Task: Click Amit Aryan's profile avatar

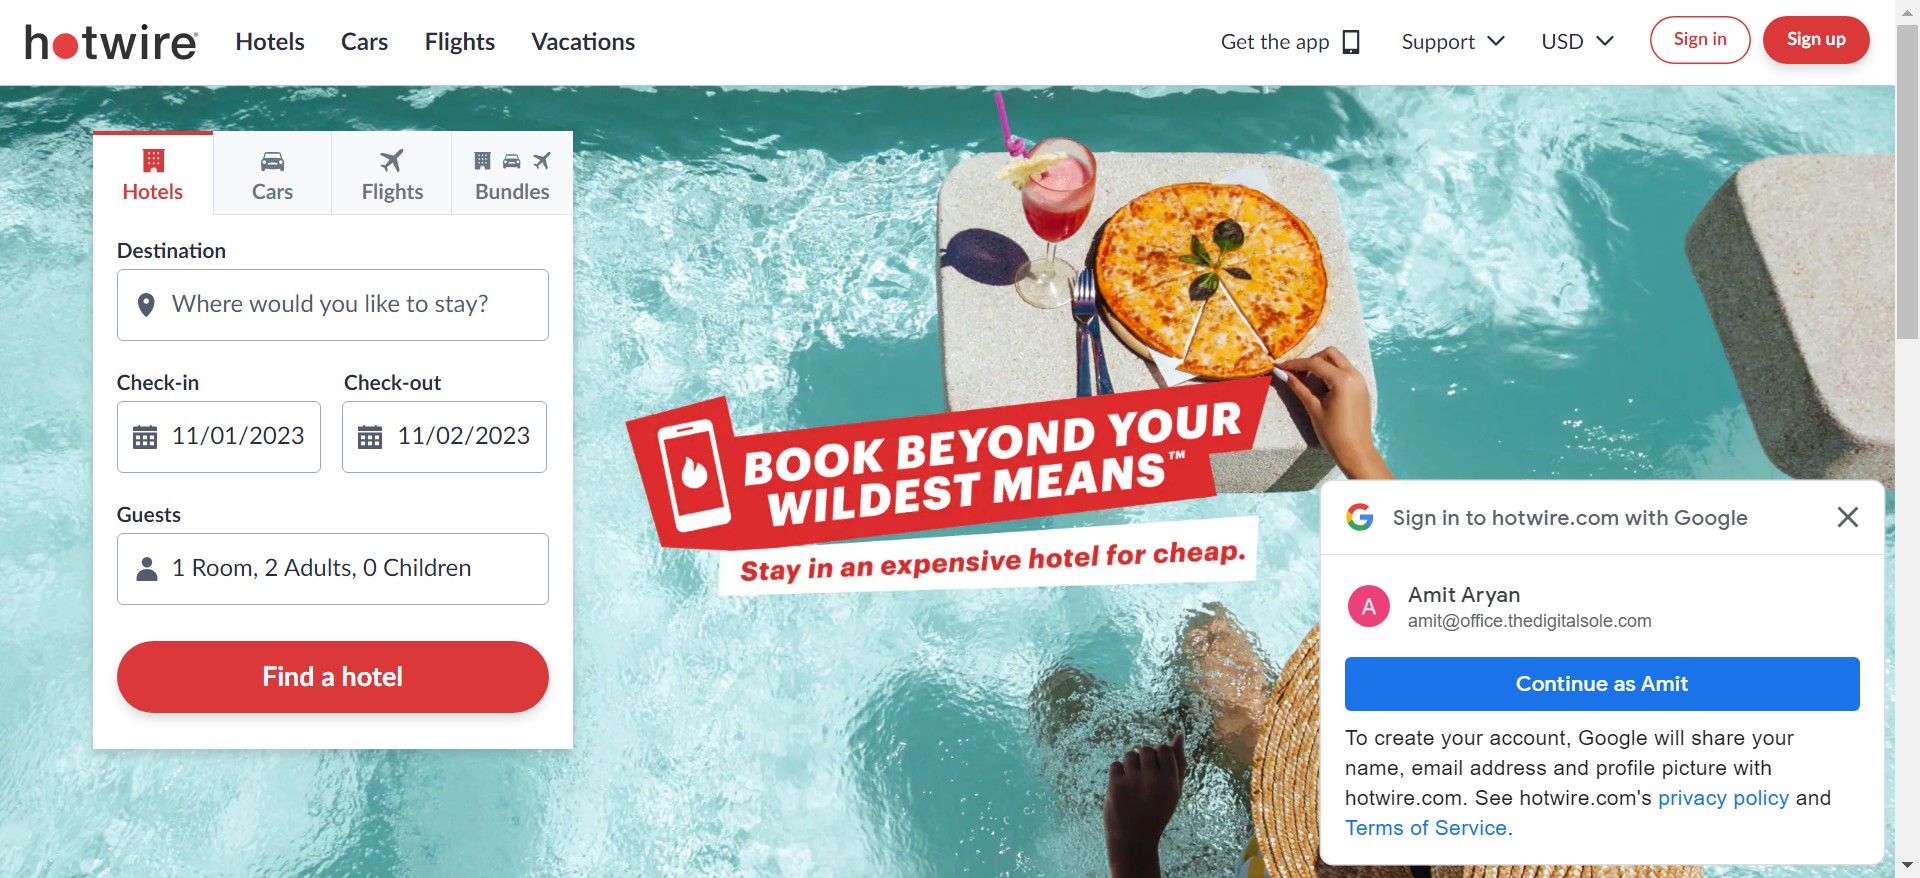Action: click(1369, 606)
